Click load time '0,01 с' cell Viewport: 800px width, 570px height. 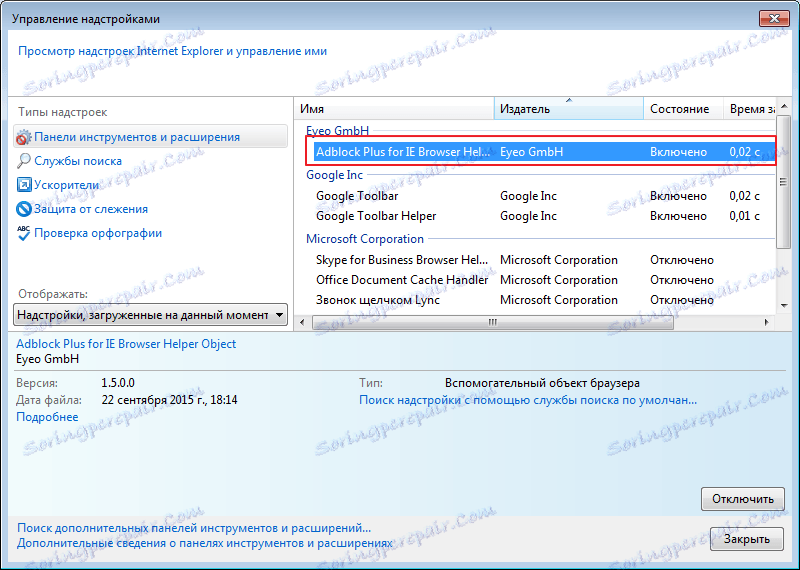(x=744, y=216)
